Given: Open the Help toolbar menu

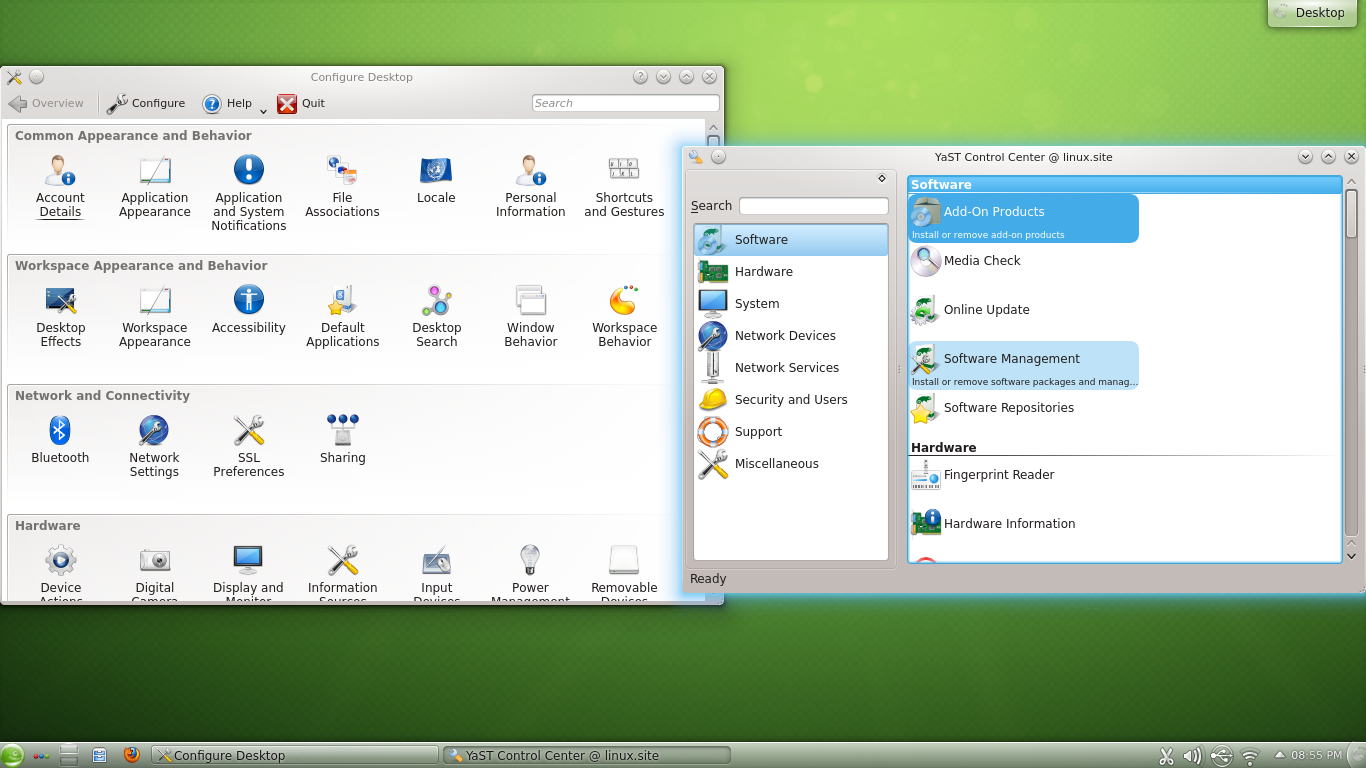Looking at the screenshot, I should pyautogui.click(x=227, y=103).
